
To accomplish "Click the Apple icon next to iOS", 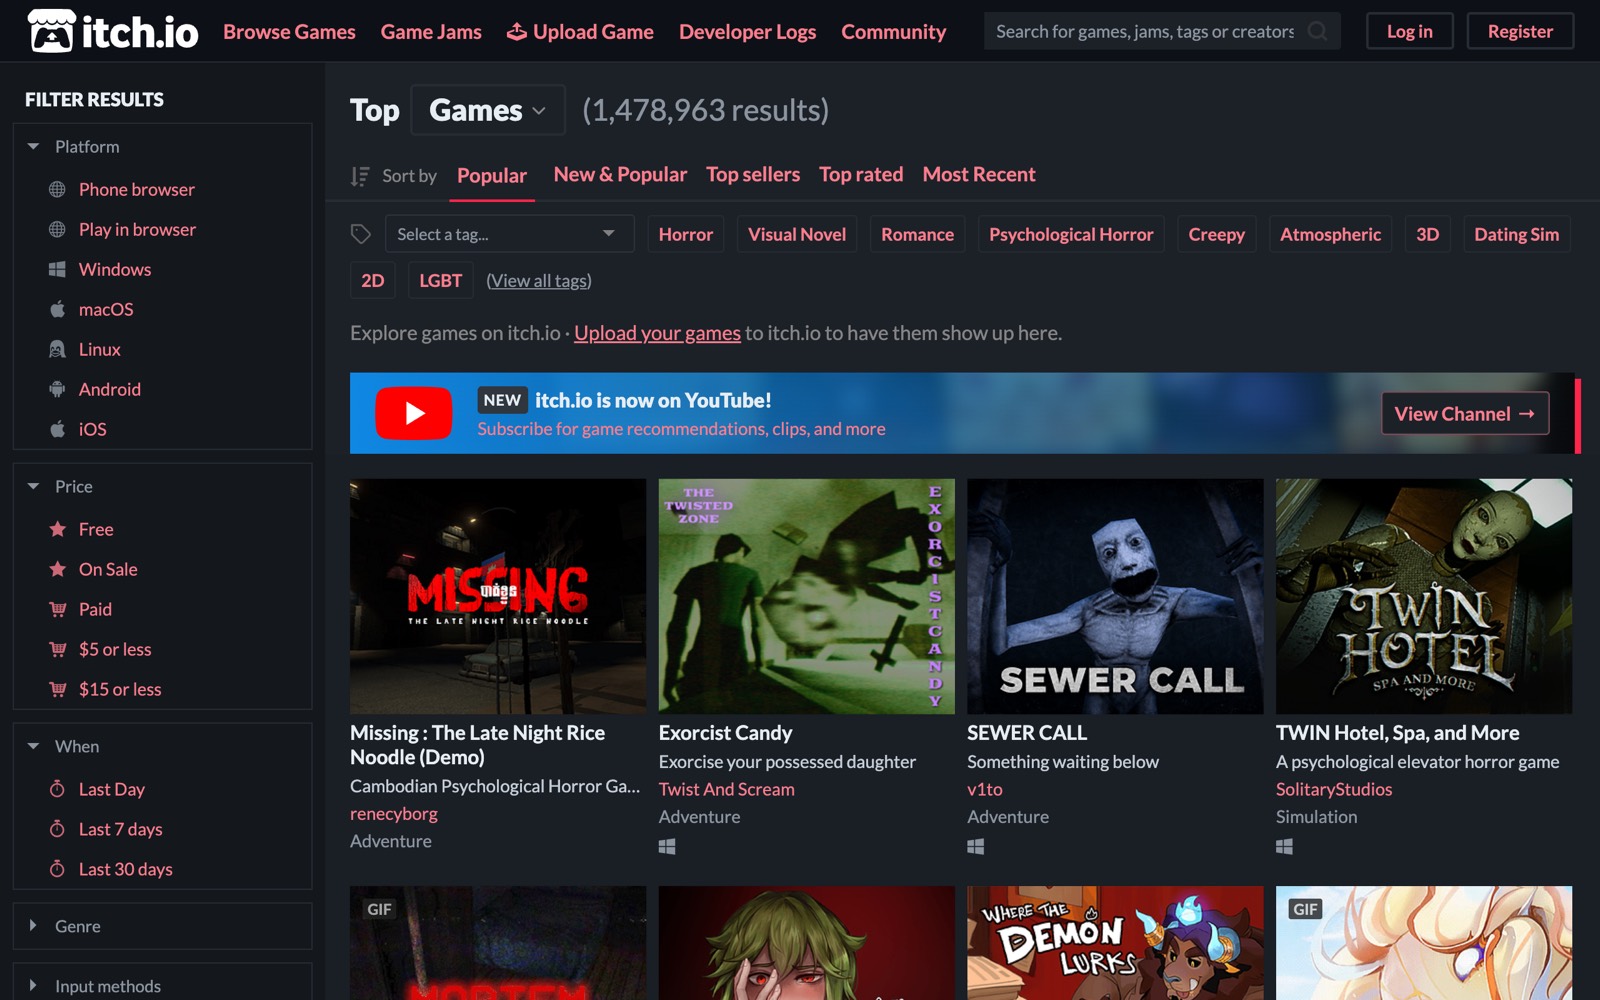I will pos(57,429).
